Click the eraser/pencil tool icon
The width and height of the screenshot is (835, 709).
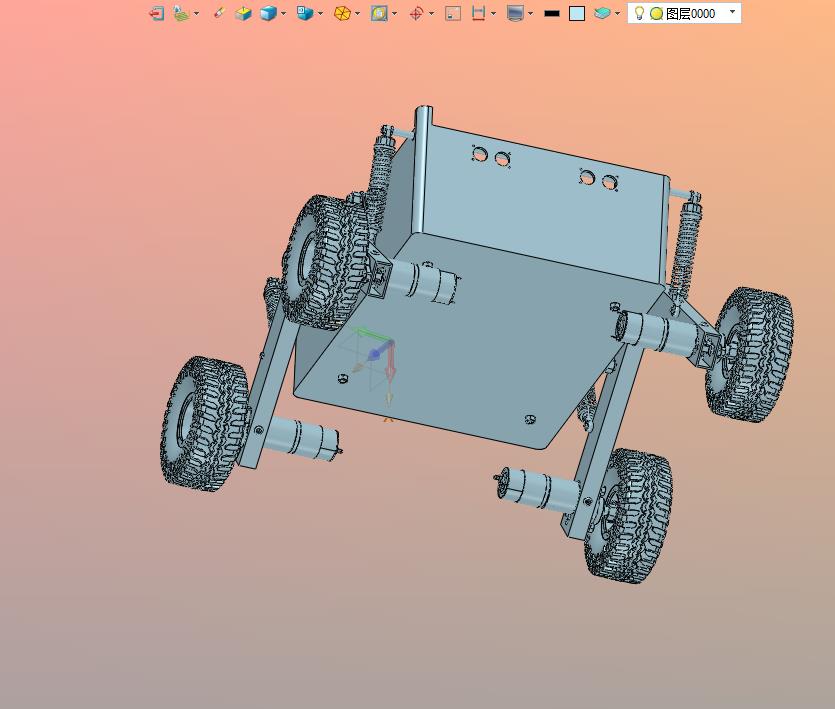click(x=219, y=13)
